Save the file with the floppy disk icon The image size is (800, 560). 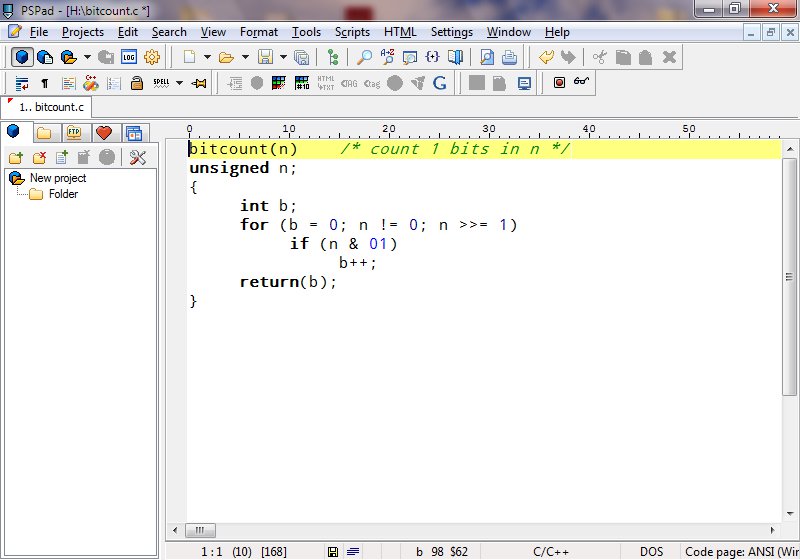(265, 57)
